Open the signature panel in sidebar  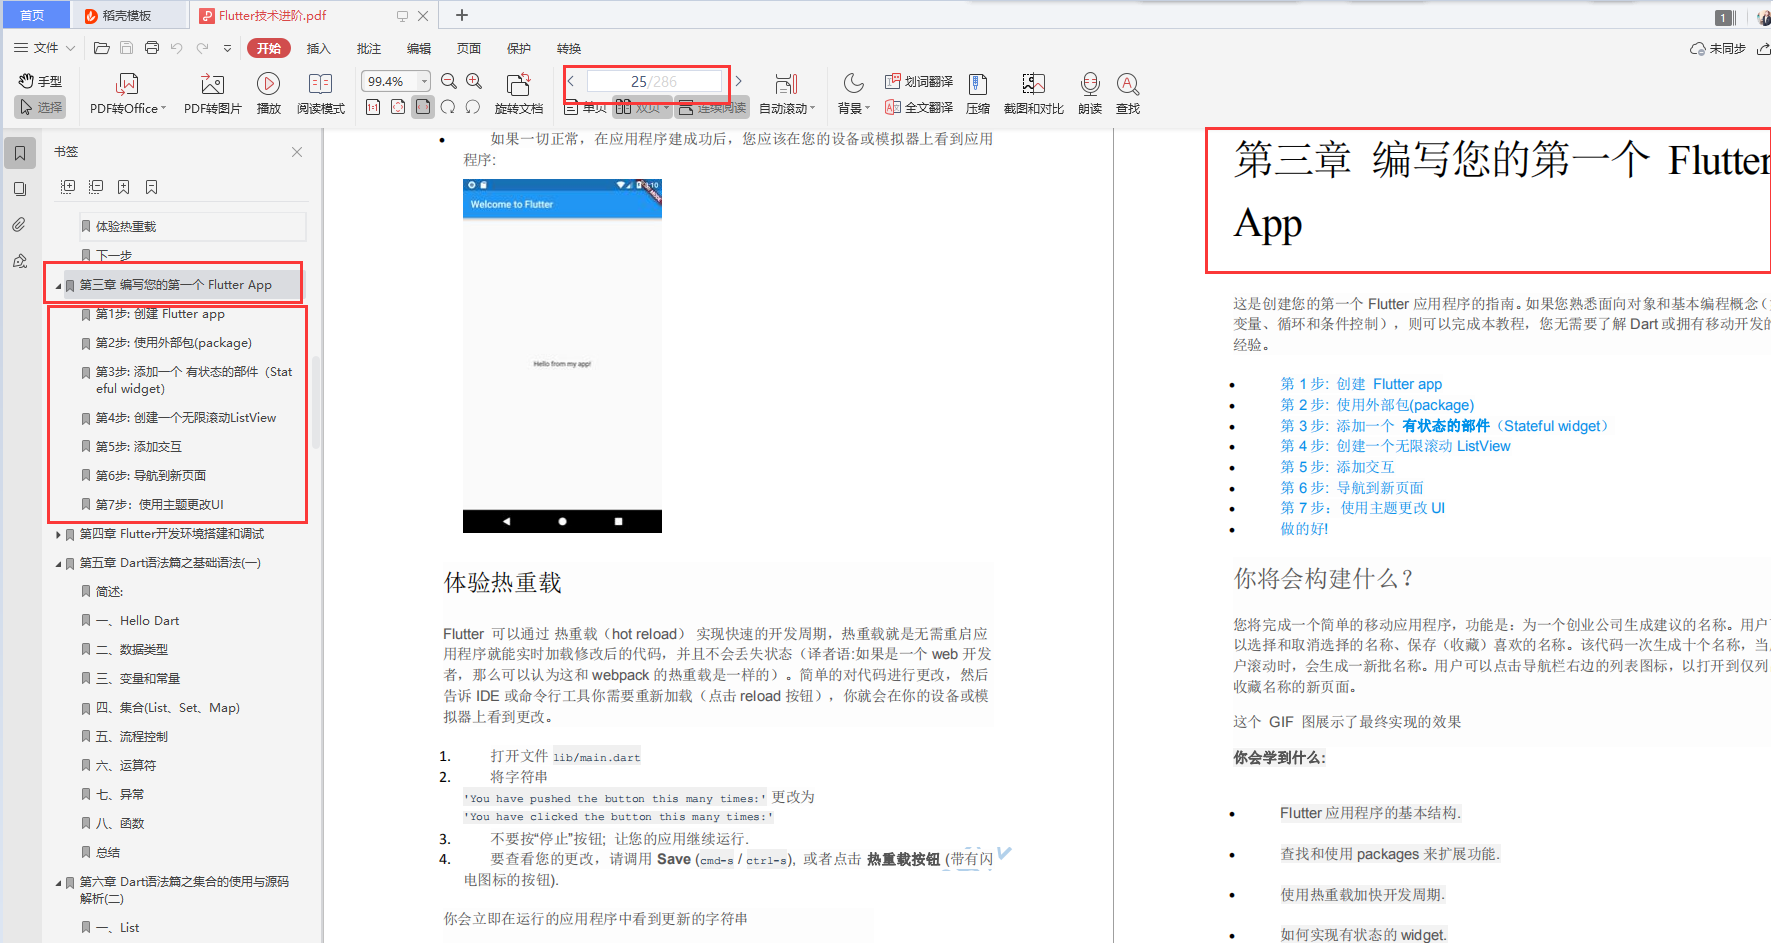[x=20, y=261]
